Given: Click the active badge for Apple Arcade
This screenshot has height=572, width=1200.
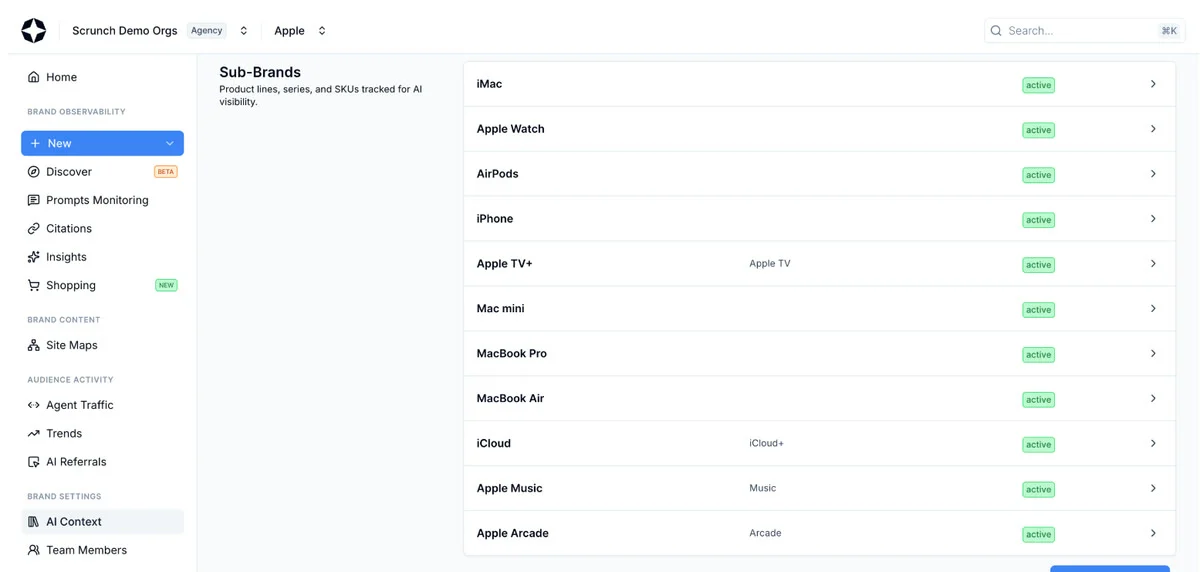Looking at the screenshot, I should tap(1038, 534).
